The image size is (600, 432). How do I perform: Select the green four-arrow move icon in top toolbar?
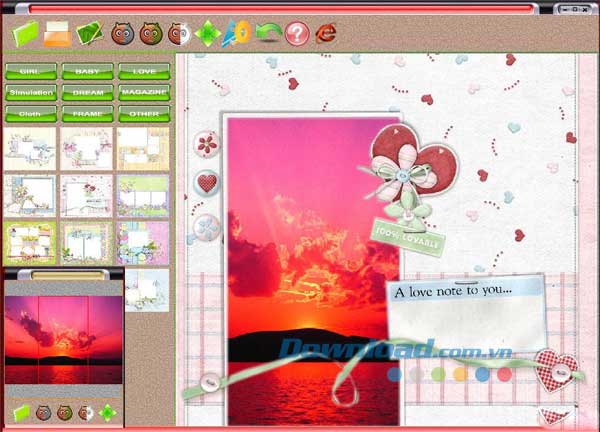pos(208,33)
